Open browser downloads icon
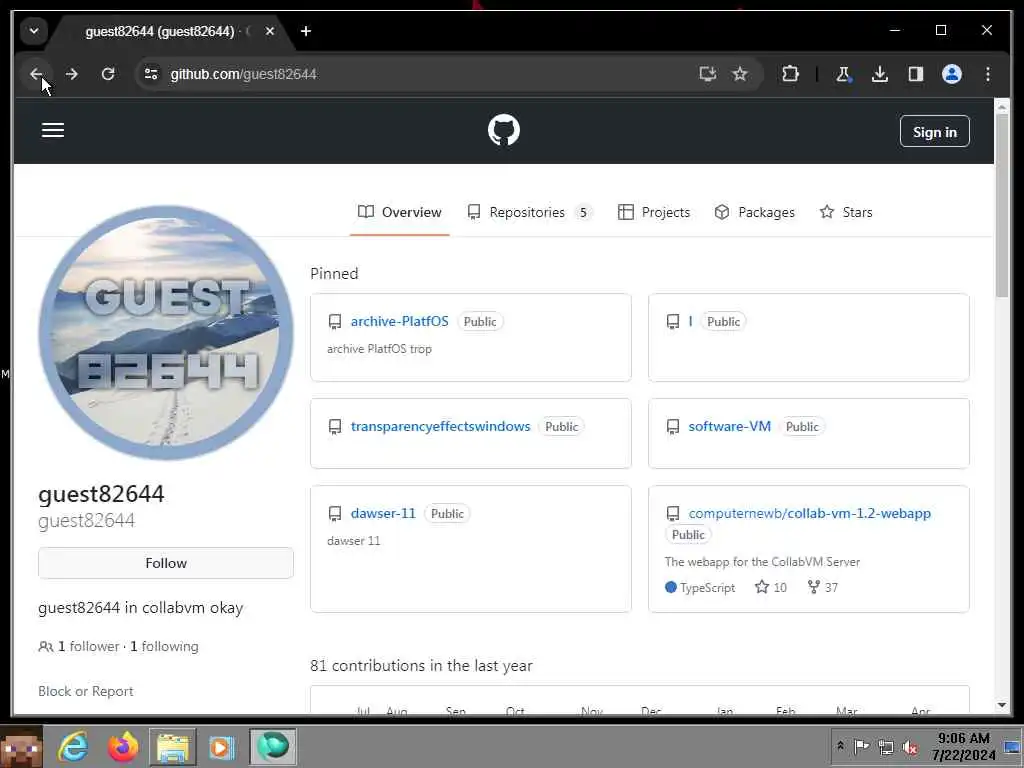This screenshot has width=1024, height=768. (880, 74)
